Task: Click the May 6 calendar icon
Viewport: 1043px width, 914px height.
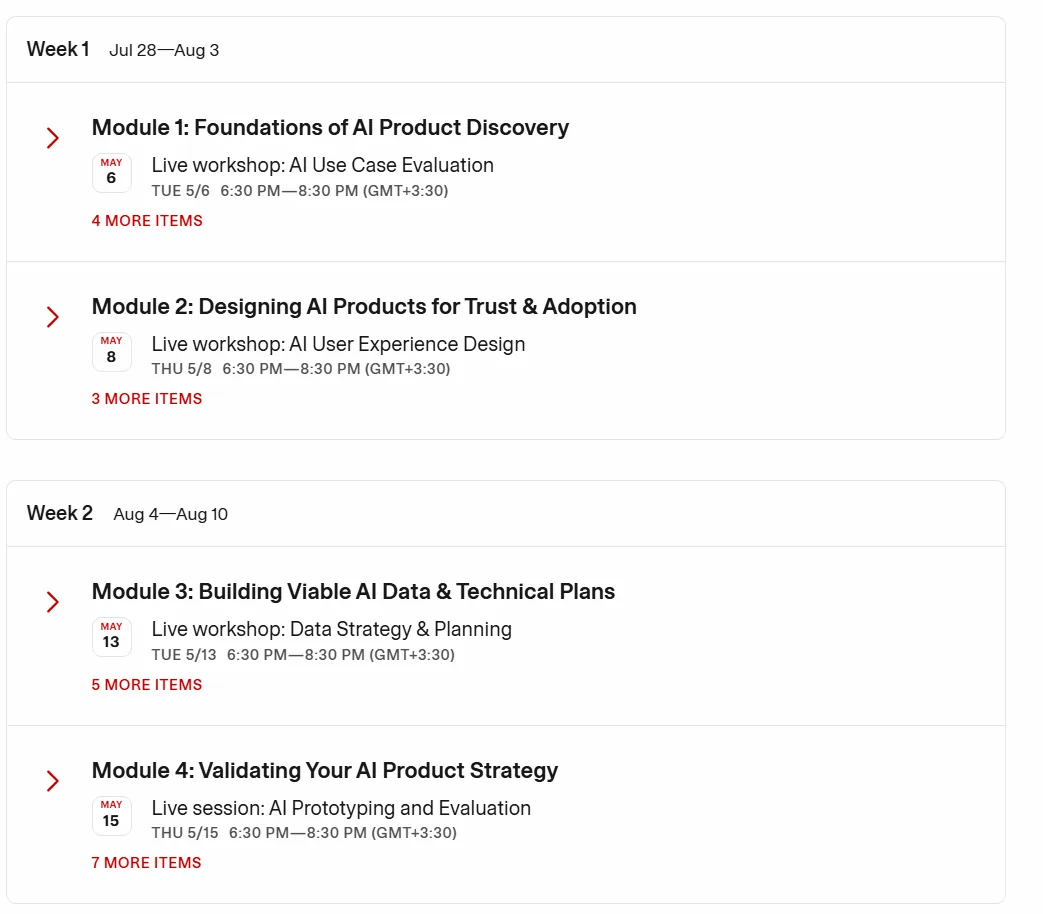Action: (112, 173)
